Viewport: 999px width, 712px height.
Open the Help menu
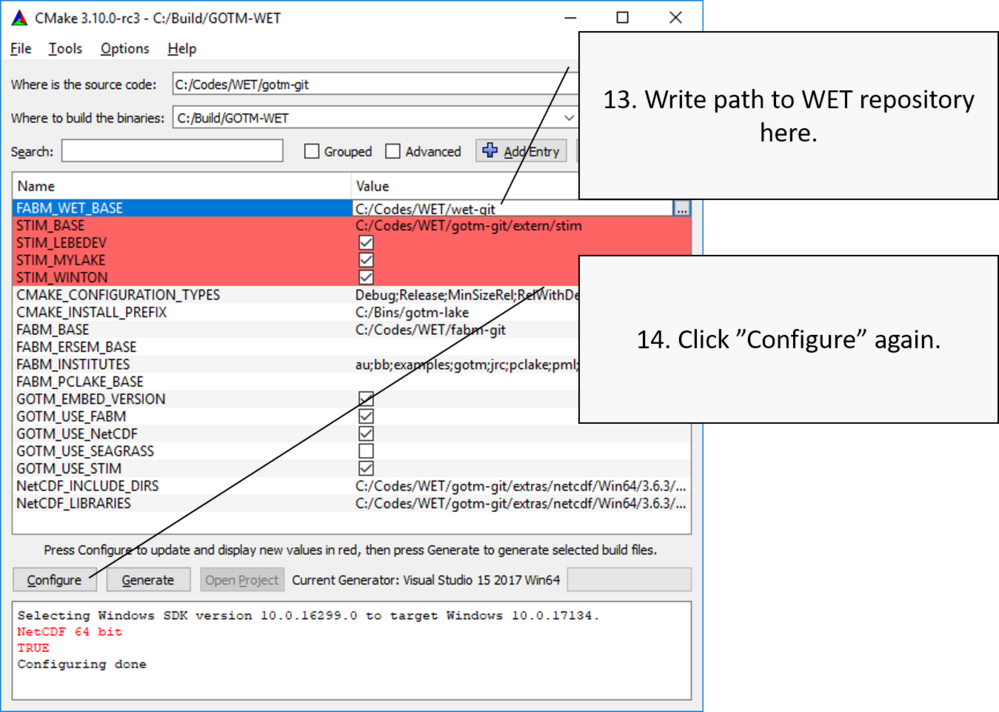(182, 48)
